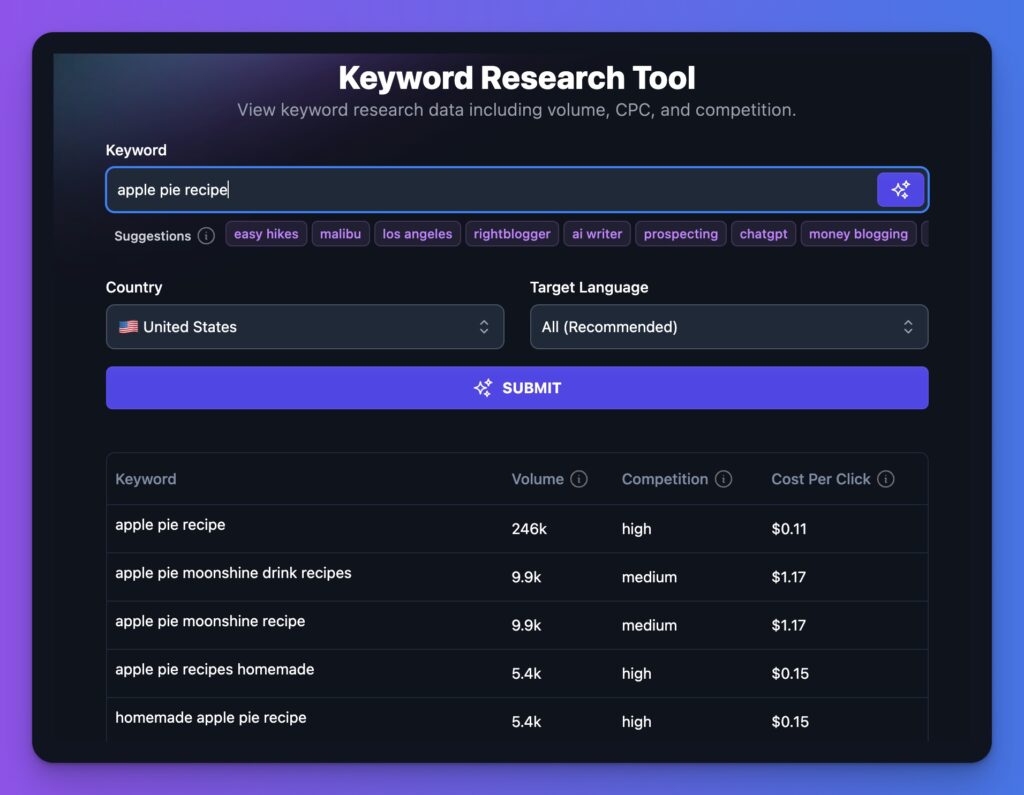Open the Country dropdown
This screenshot has width=1024, height=795.
(x=305, y=326)
